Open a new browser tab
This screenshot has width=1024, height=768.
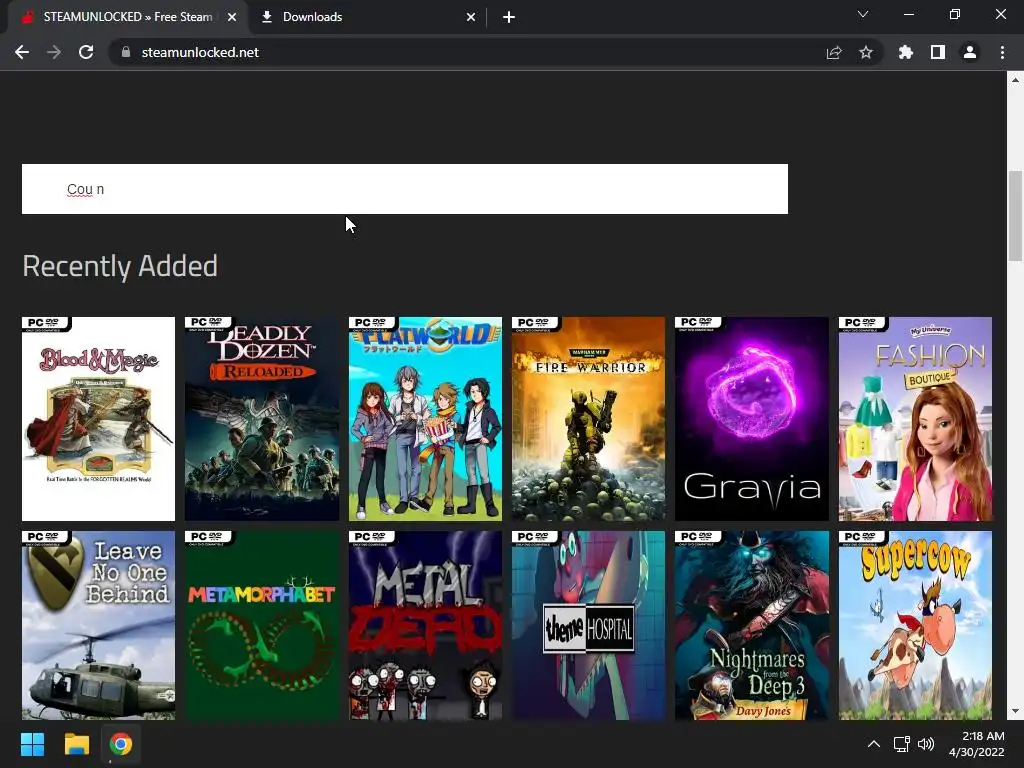509,17
